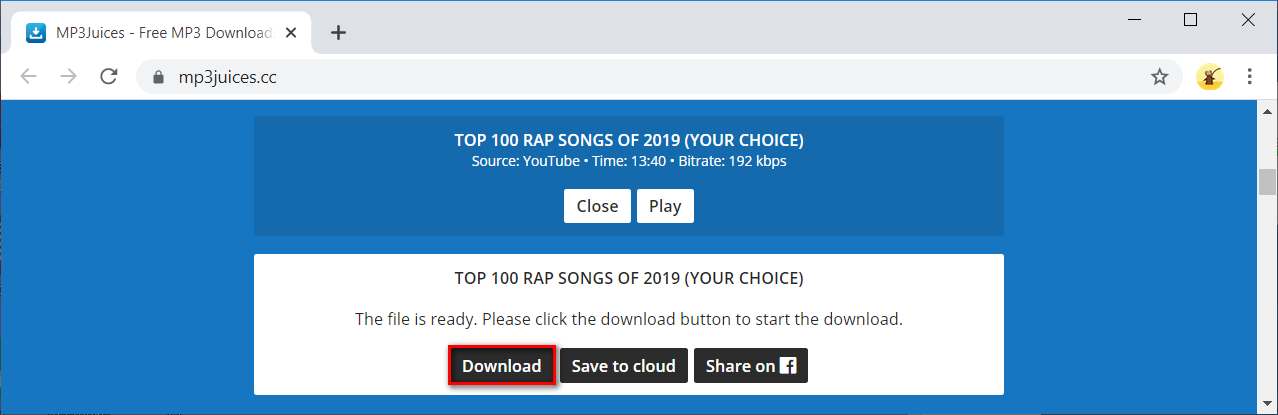Click the Download button
The height and width of the screenshot is (415, 1278).
(501, 366)
